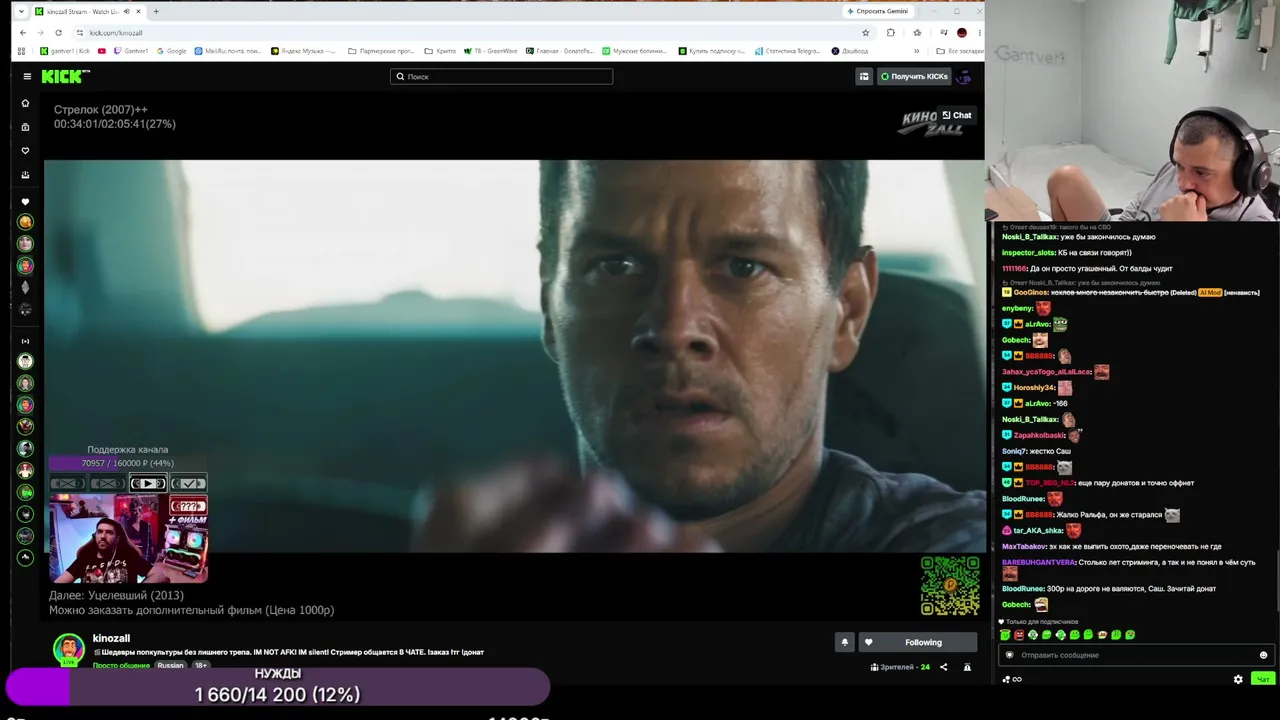
Task: Toggle stream notifications bell
Action: (845, 642)
